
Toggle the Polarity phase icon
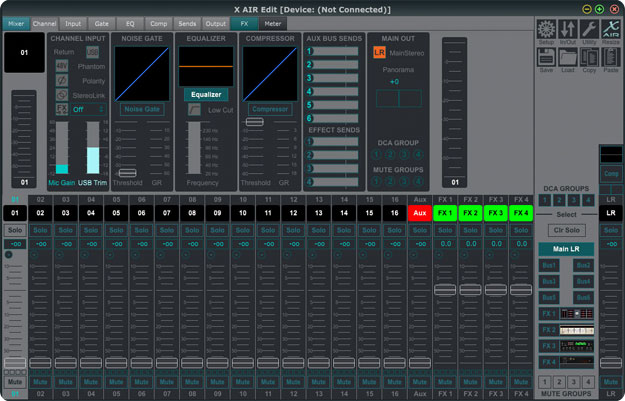pos(62,81)
